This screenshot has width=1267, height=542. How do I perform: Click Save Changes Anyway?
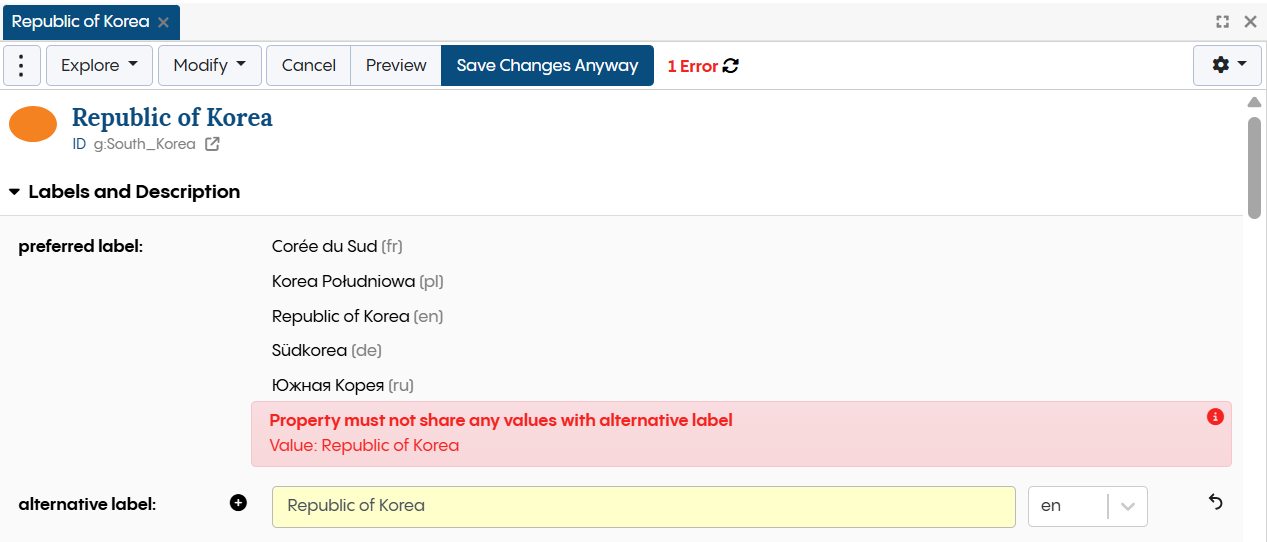(547, 65)
